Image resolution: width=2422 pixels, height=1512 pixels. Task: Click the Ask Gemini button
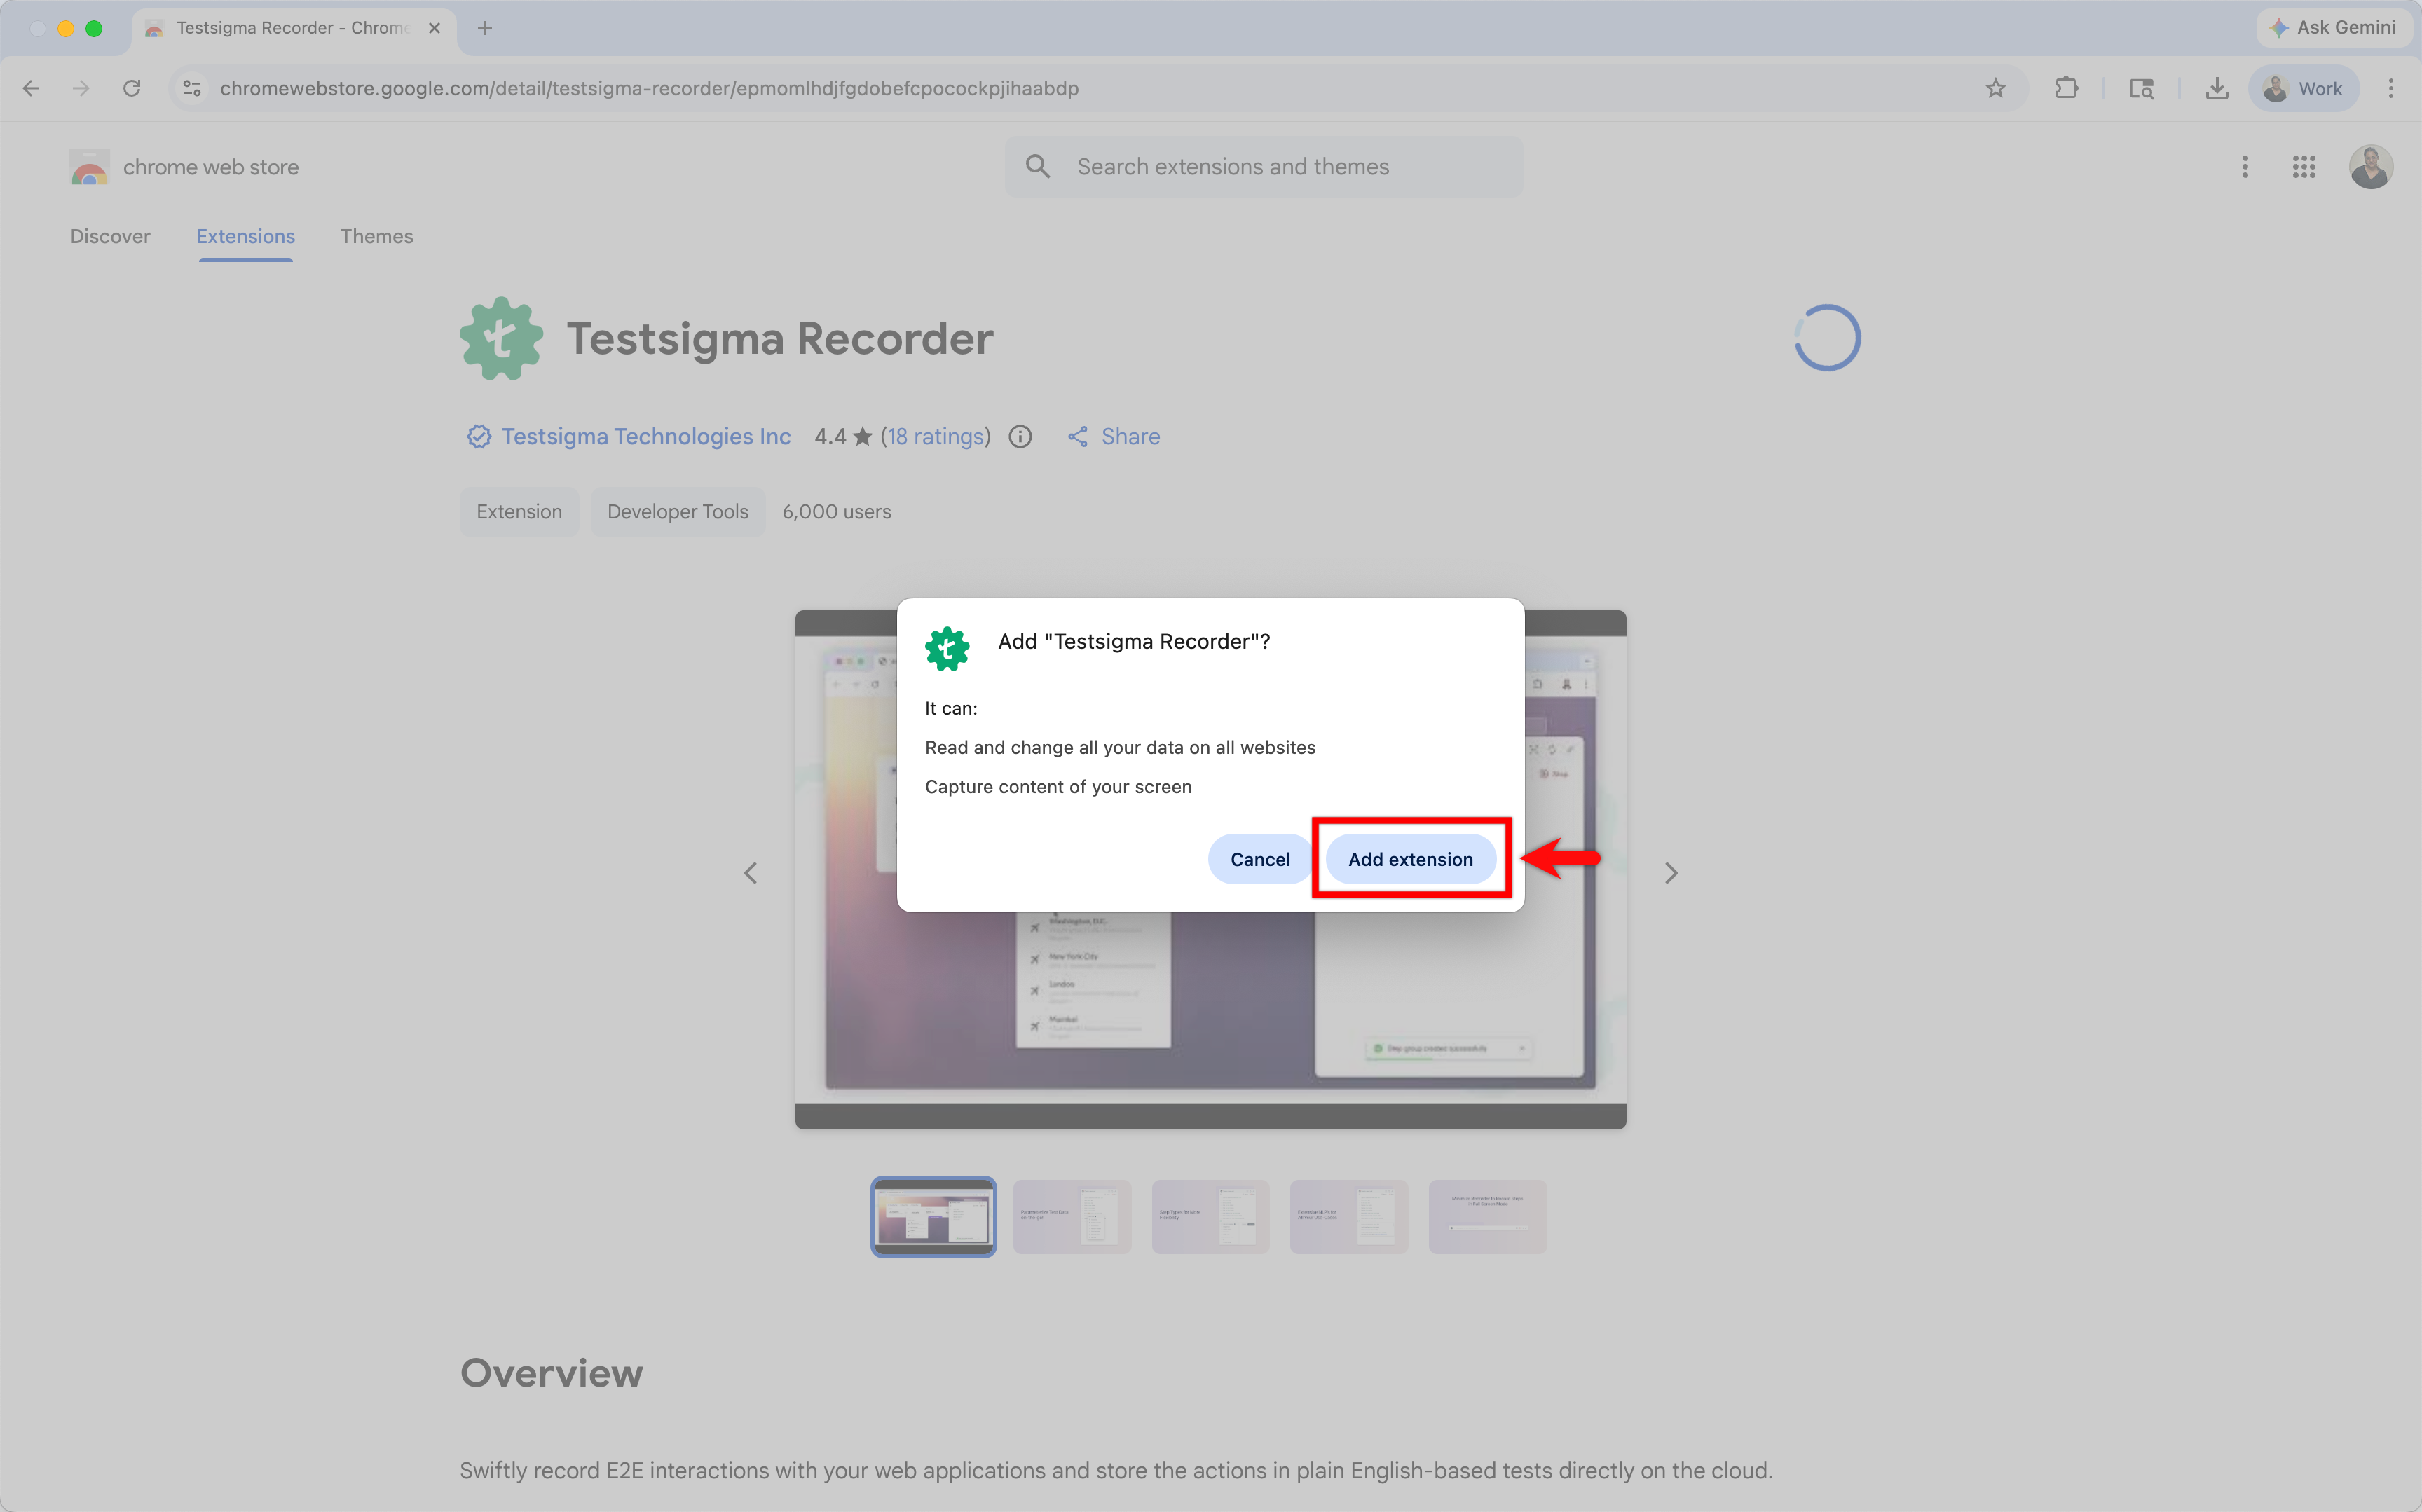2332,27
